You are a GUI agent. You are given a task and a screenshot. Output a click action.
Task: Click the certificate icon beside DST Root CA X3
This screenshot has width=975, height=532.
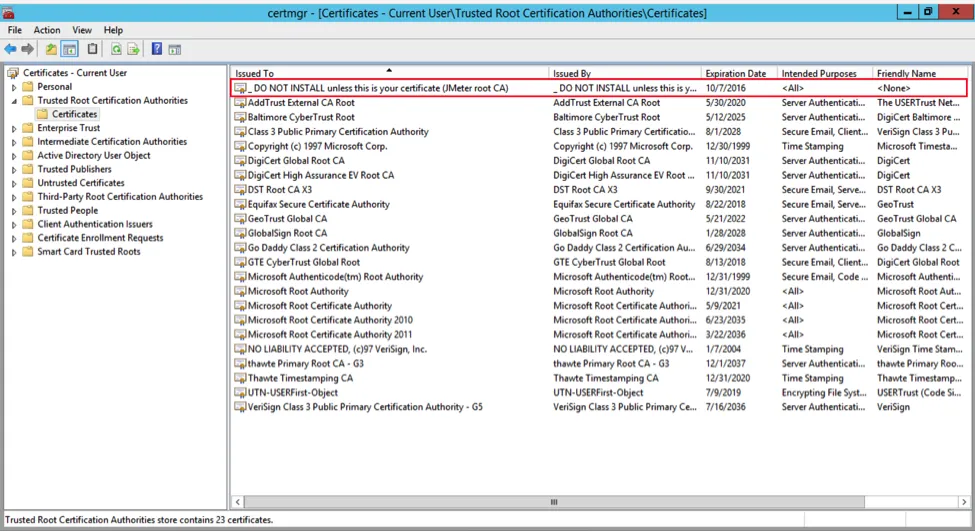(x=240, y=190)
